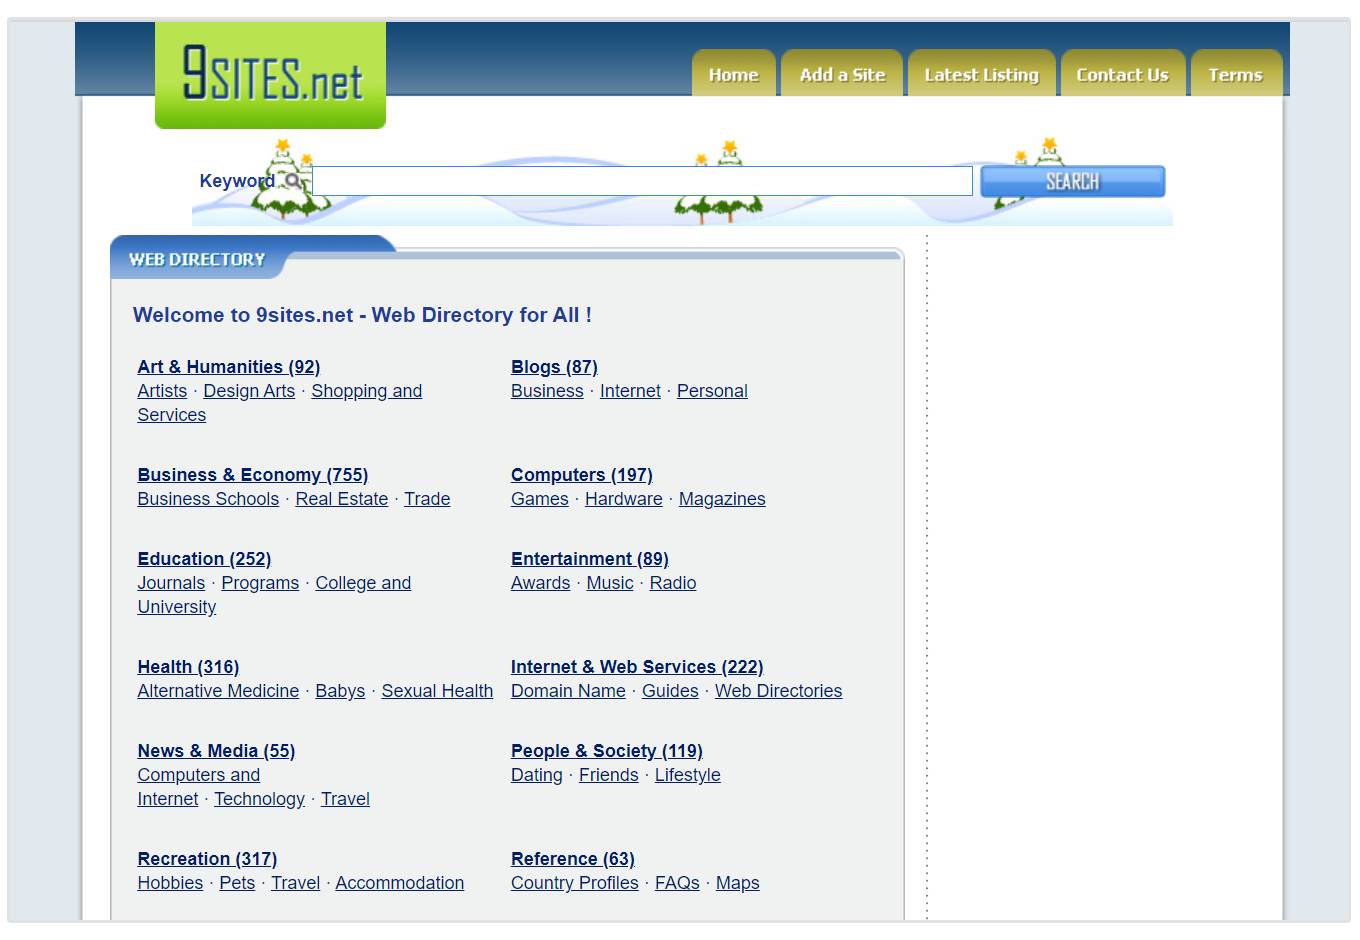Open the Home tab

(x=733, y=75)
